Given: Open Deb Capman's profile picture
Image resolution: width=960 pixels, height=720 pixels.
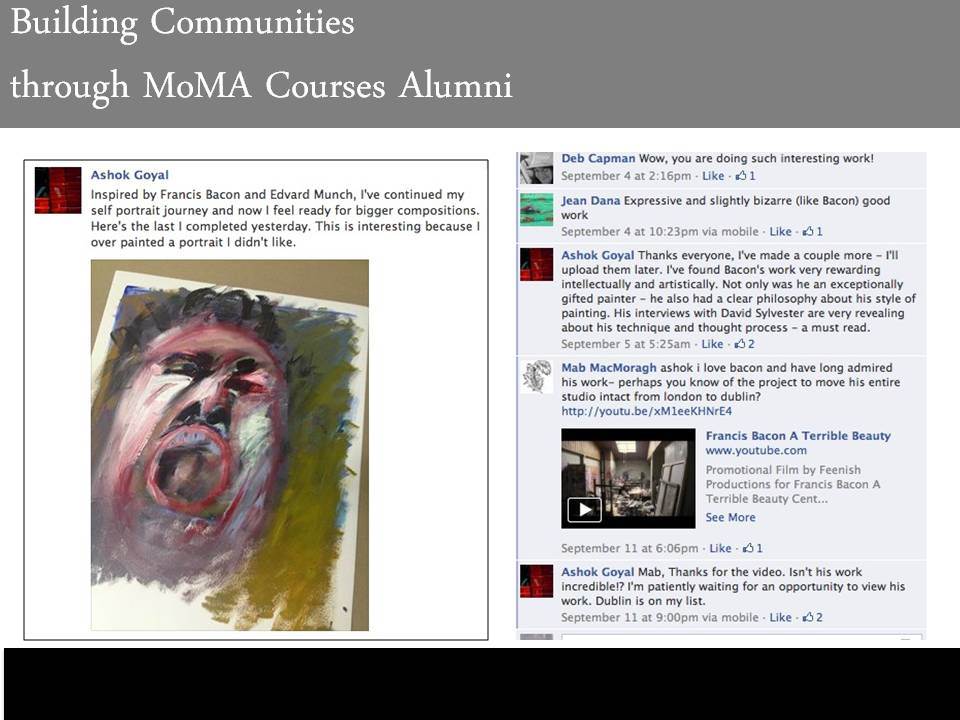Looking at the screenshot, I should [x=536, y=168].
